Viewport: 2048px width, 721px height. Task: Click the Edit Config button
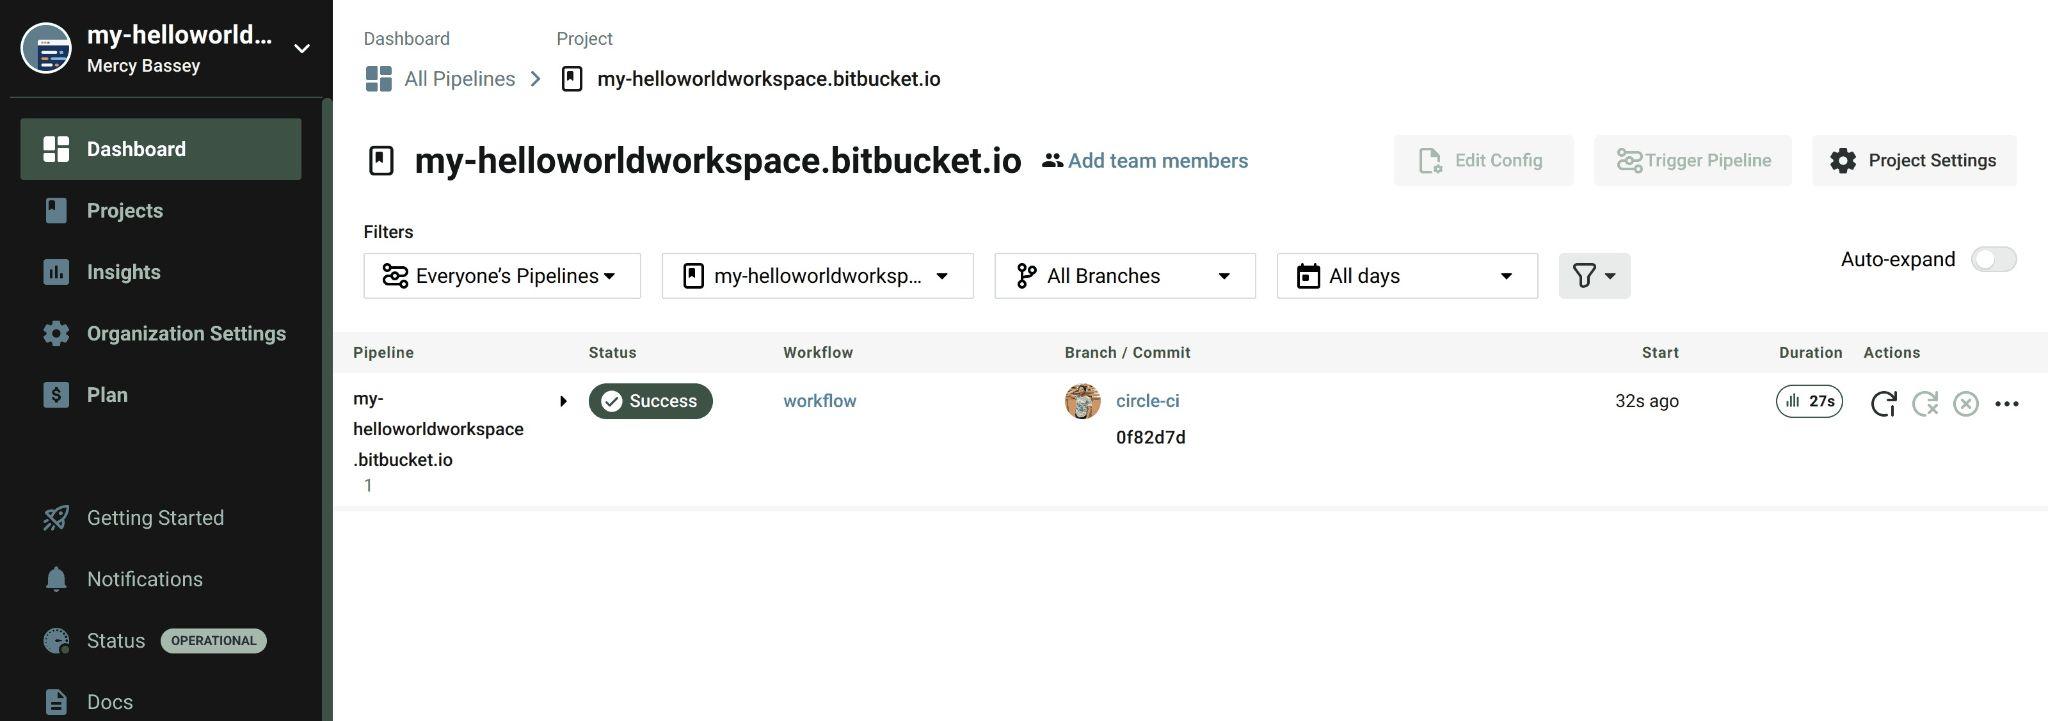point(1483,161)
